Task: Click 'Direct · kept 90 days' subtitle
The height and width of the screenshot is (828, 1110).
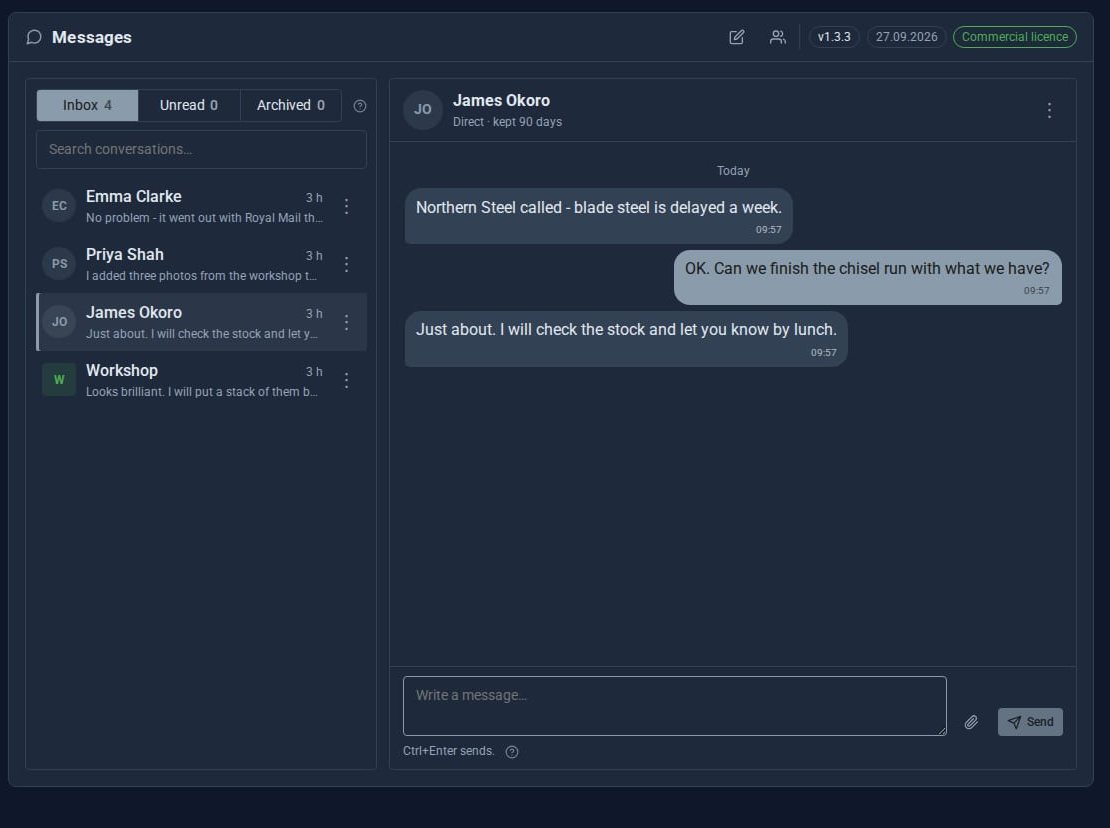Action: pyautogui.click(x=507, y=122)
